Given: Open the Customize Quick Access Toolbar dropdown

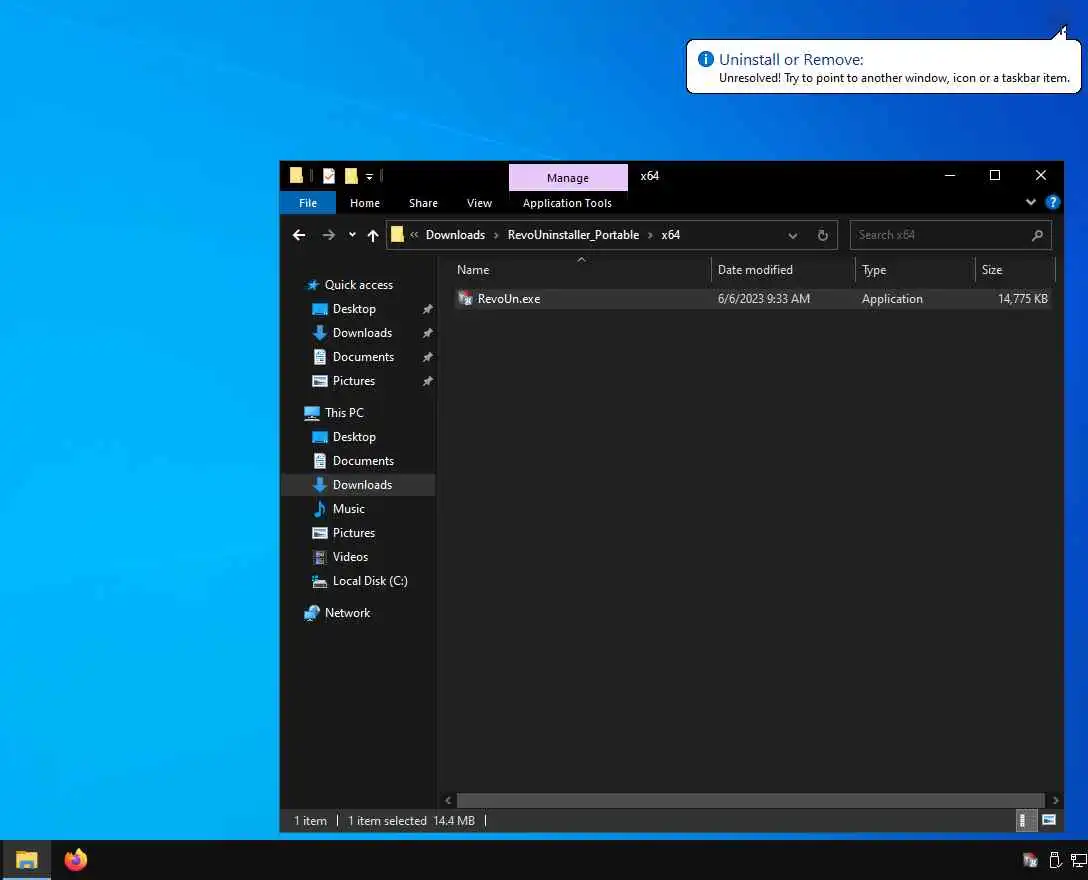Looking at the screenshot, I should pyautogui.click(x=369, y=177).
